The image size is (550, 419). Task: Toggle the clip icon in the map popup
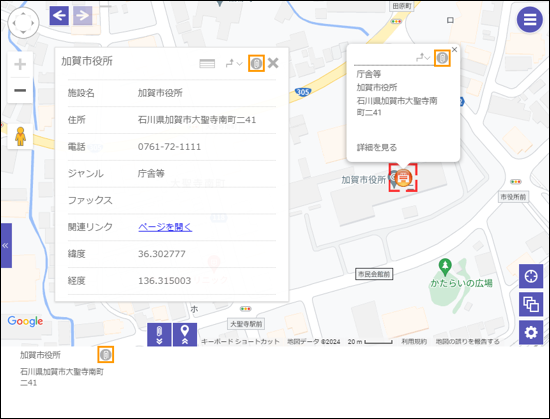tap(442, 58)
